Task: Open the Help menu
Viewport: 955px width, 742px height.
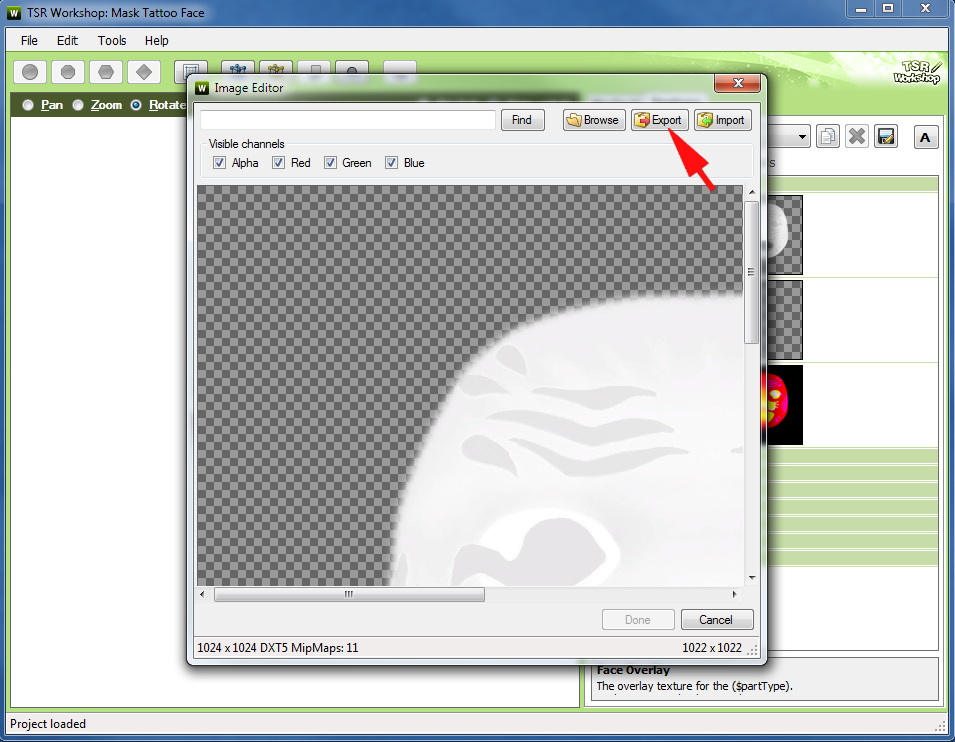Action: (157, 41)
